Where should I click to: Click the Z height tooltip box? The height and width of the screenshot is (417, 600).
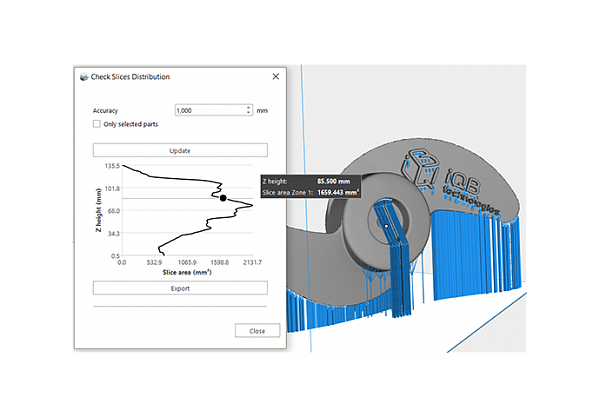[x=310, y=186]
